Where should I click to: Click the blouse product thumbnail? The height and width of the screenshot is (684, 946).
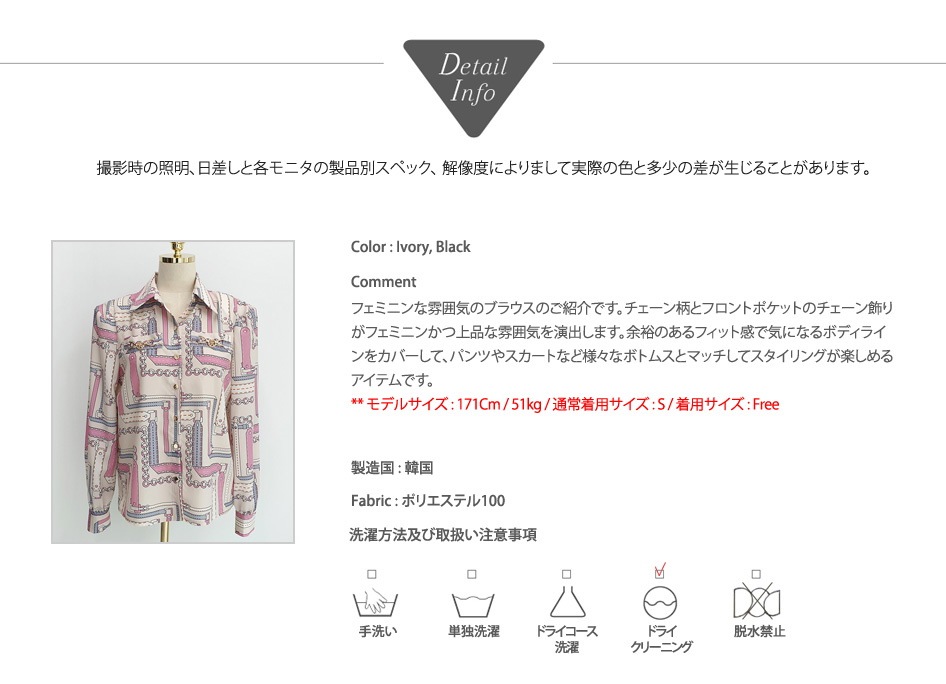point(173,392)
